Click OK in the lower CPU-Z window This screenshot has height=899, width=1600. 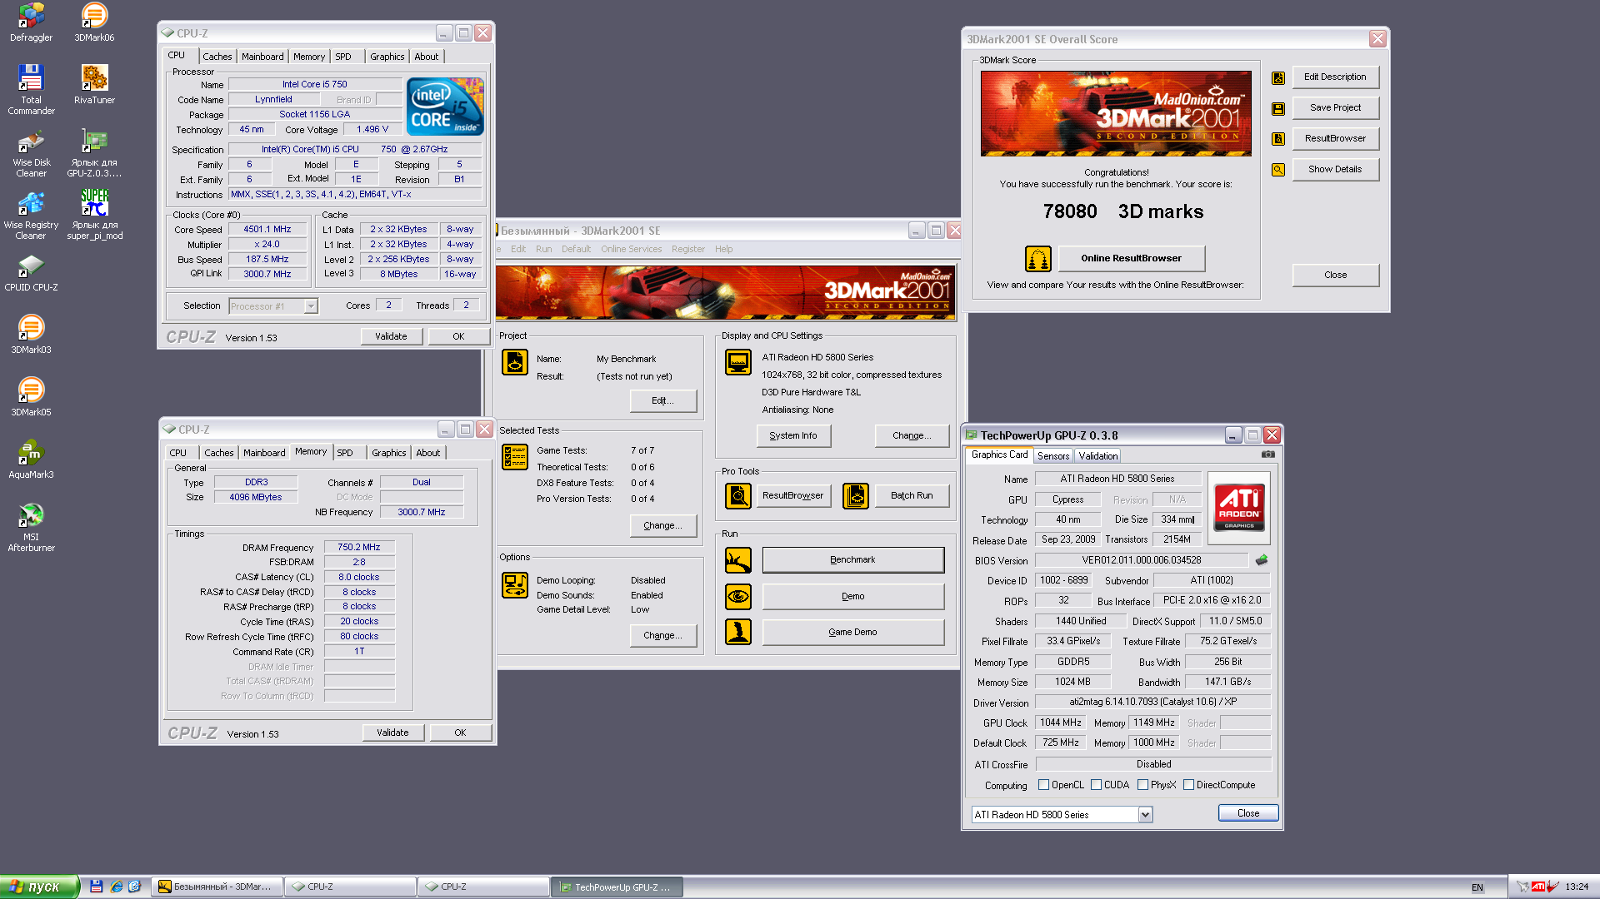(460, 733)
